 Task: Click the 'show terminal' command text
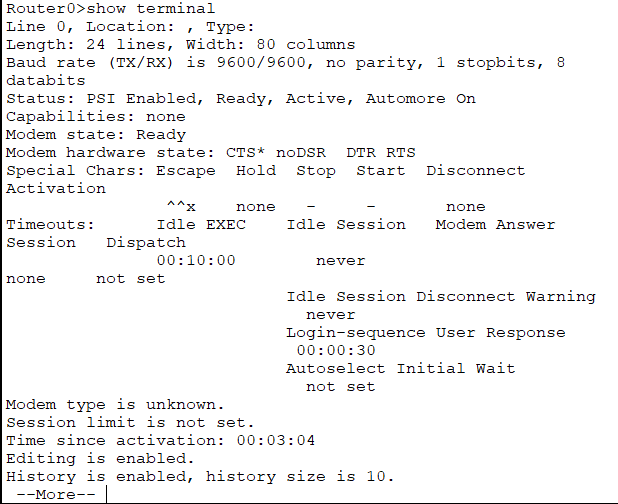151,9
